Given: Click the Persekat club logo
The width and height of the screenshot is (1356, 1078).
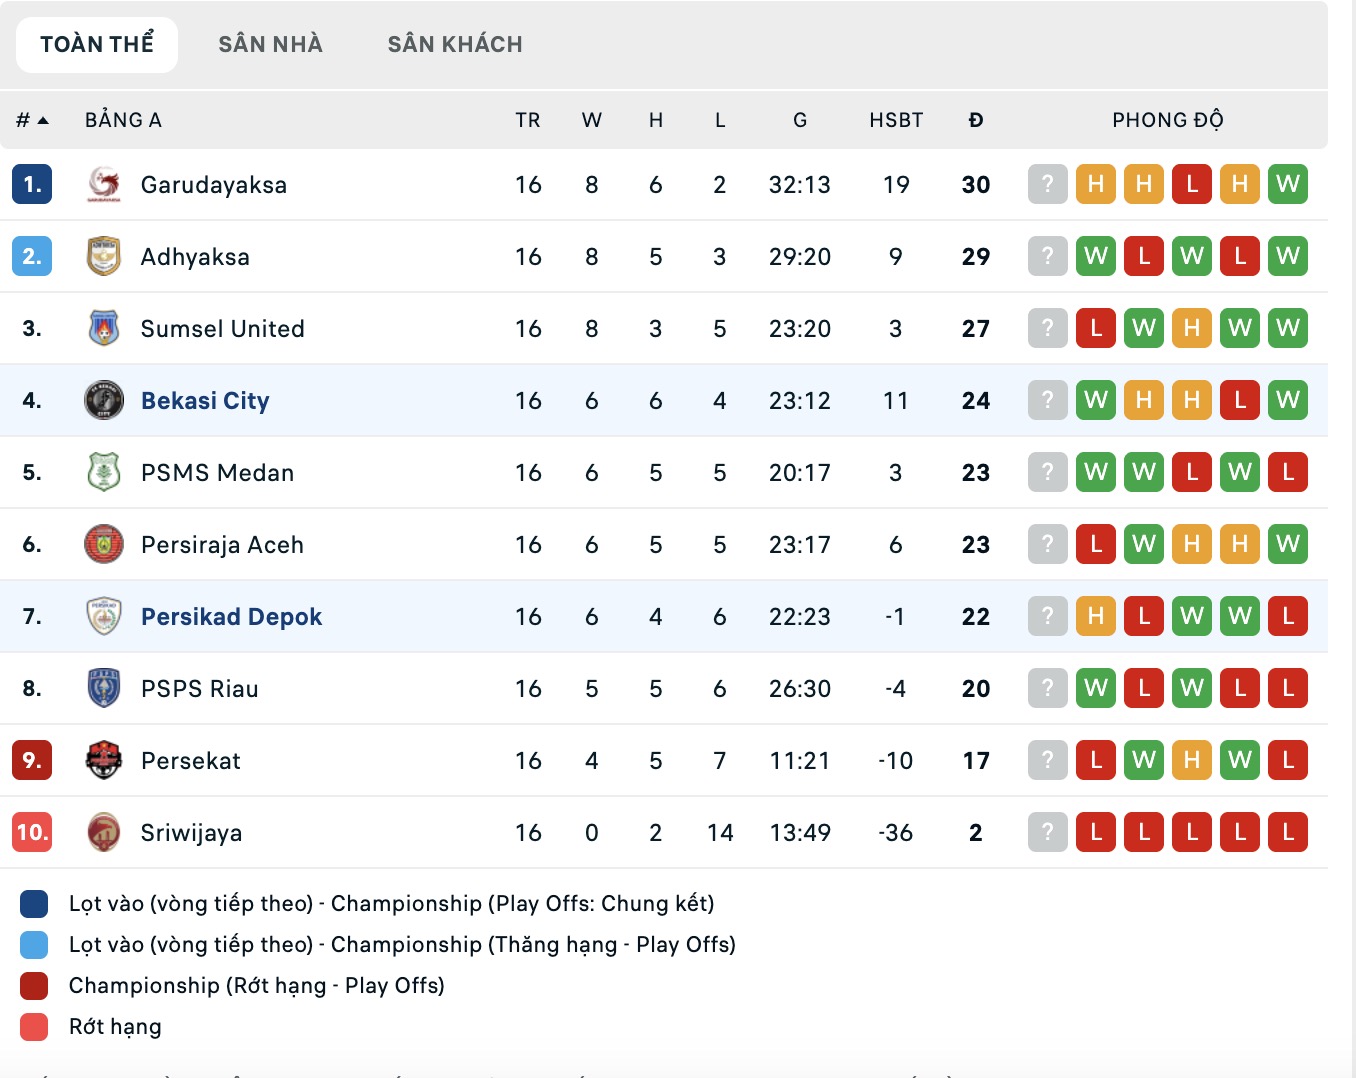Looking at the screenshot, I should [104, 761].
